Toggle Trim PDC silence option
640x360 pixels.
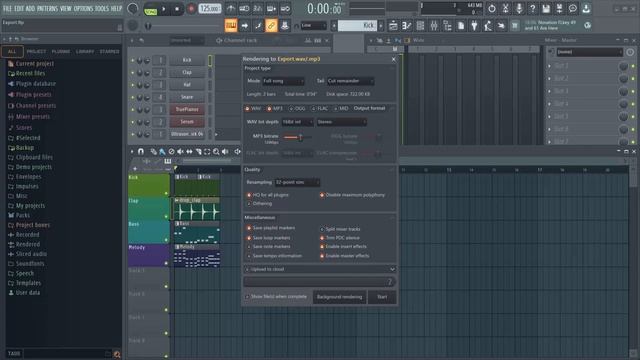pos(322,238)
